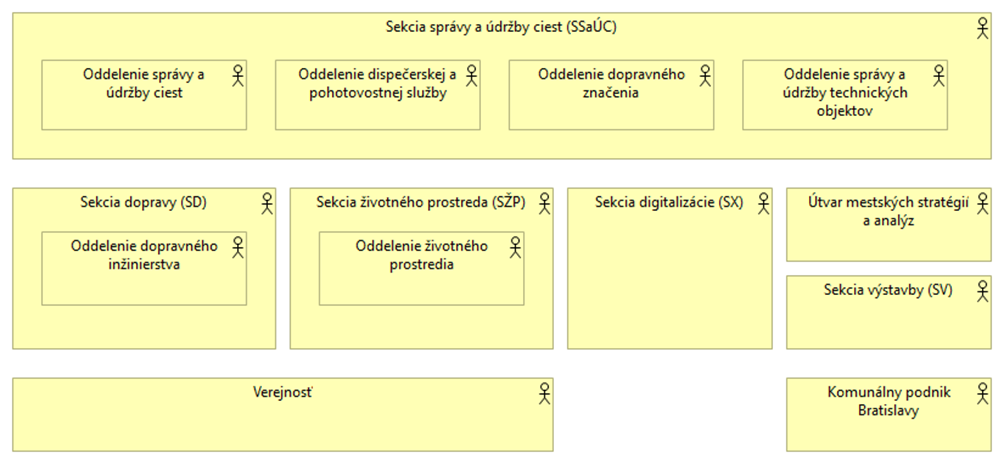Click actor icon in Oddelenie životného prostredia box
The height and width of the screenshot is (464, 1004).
pos(516,246)
